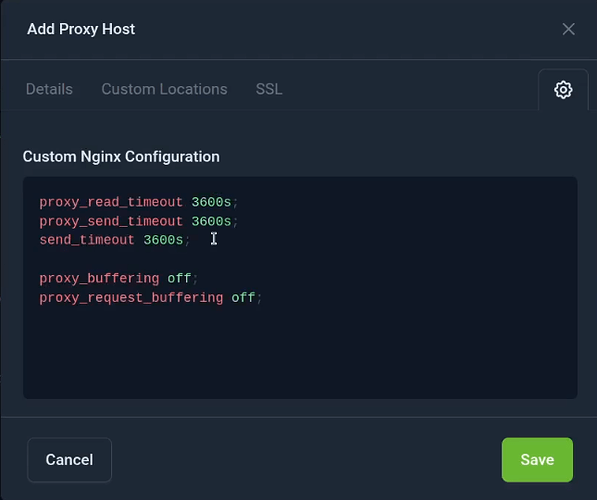Switch to the Details tab
The image size is (597, 500).
tap(49, 89)
